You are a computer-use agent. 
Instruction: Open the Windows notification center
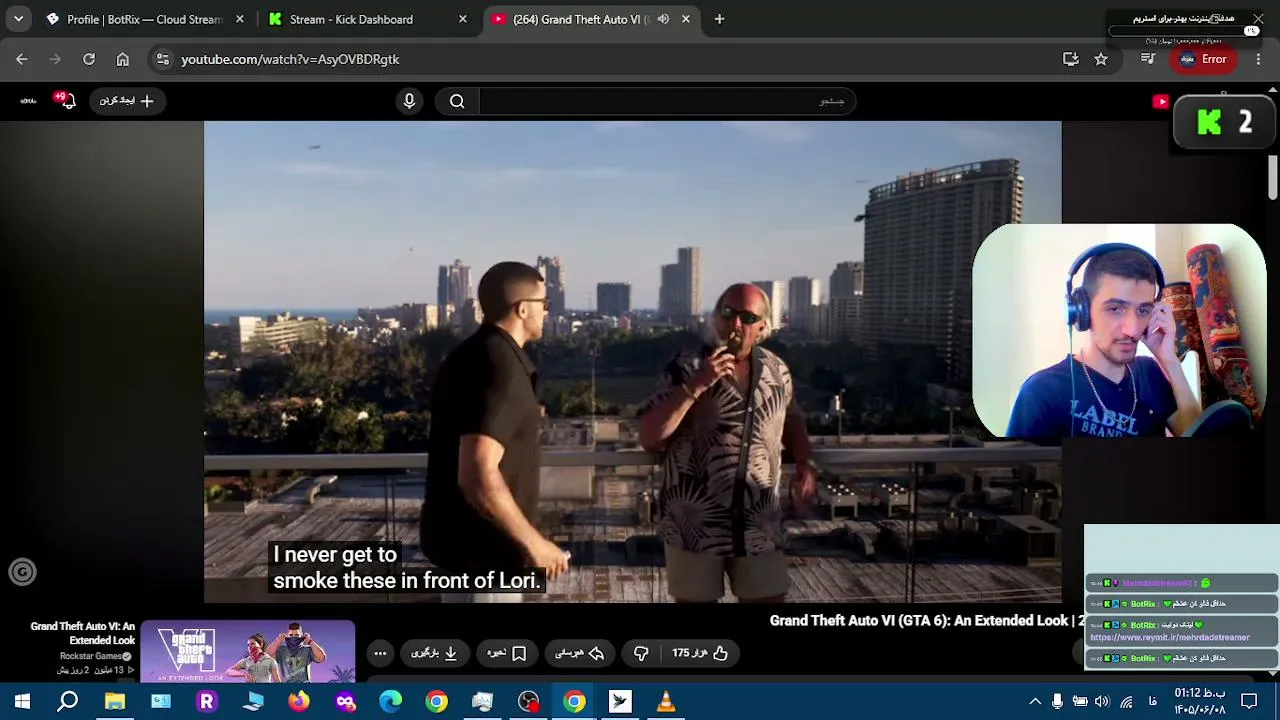[1249, 702]
